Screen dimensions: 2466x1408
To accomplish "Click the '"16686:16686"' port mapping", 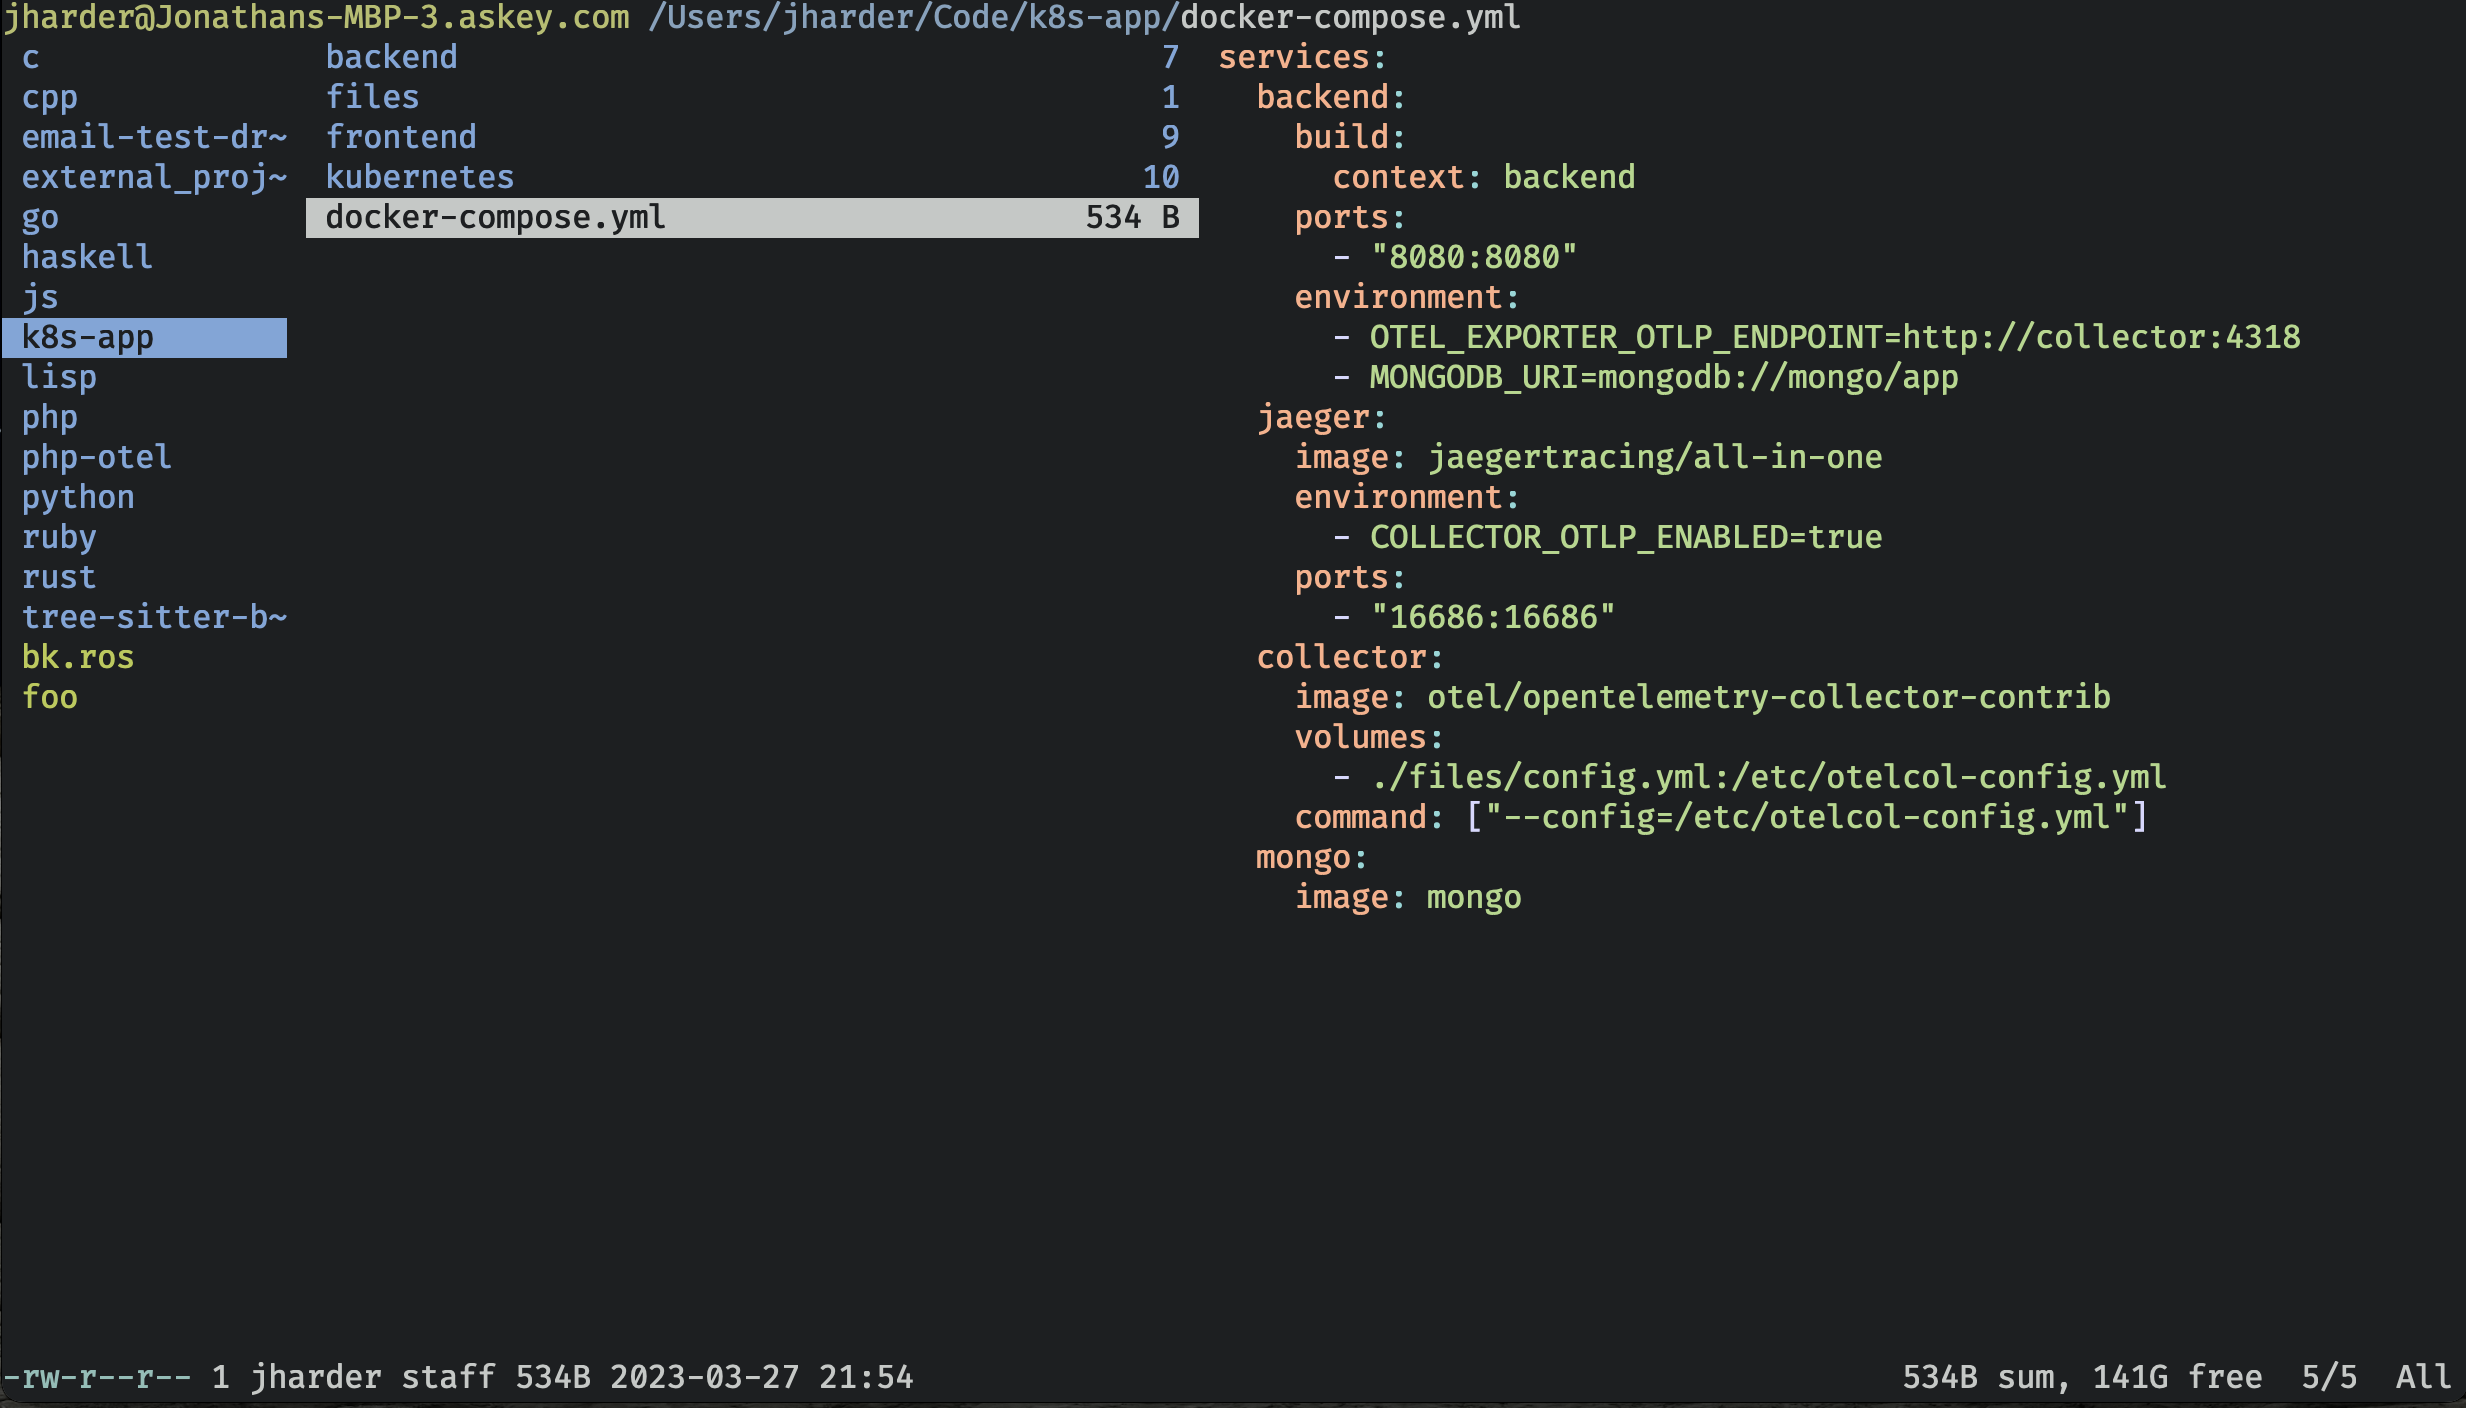I will pyautogui.click(x=1493, y=618).
